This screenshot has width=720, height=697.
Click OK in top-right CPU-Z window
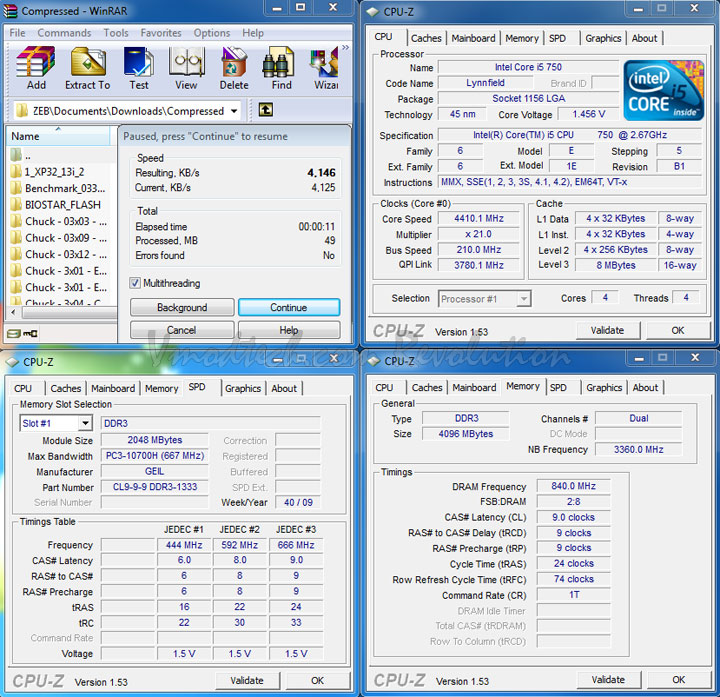click(x=678, y=330)
